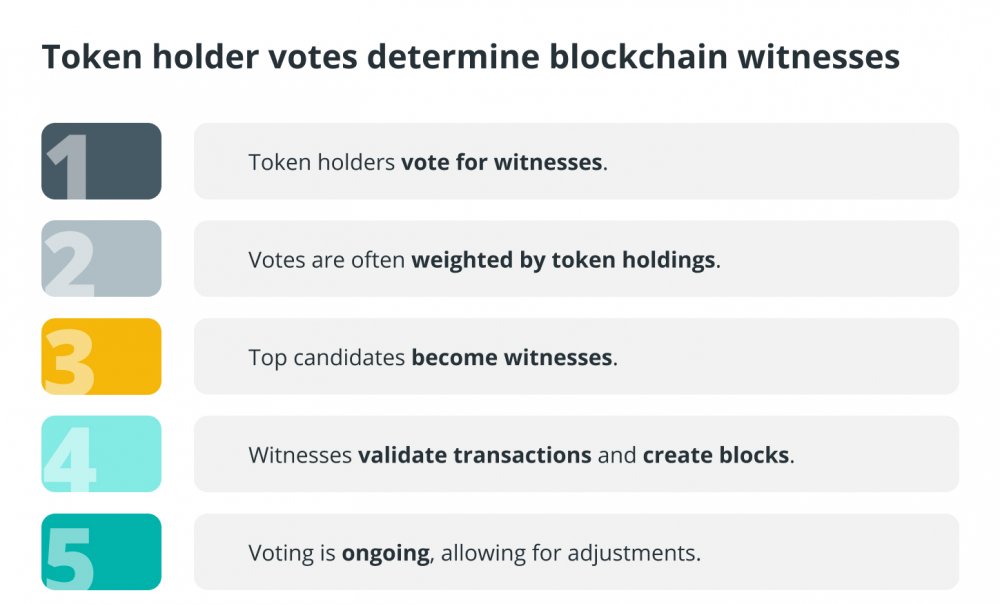
Task: Click the dark slate number 1 tile
Action: coord(101,161)
